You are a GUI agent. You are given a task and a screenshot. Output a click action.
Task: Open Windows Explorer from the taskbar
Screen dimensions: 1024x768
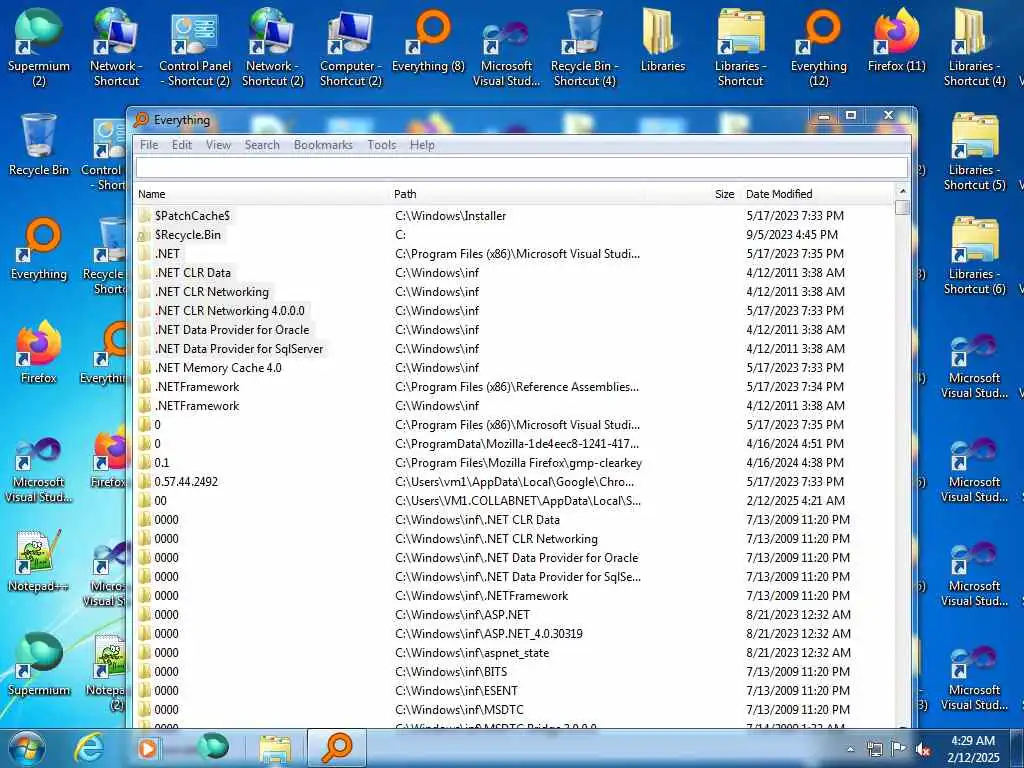[275, 748]
